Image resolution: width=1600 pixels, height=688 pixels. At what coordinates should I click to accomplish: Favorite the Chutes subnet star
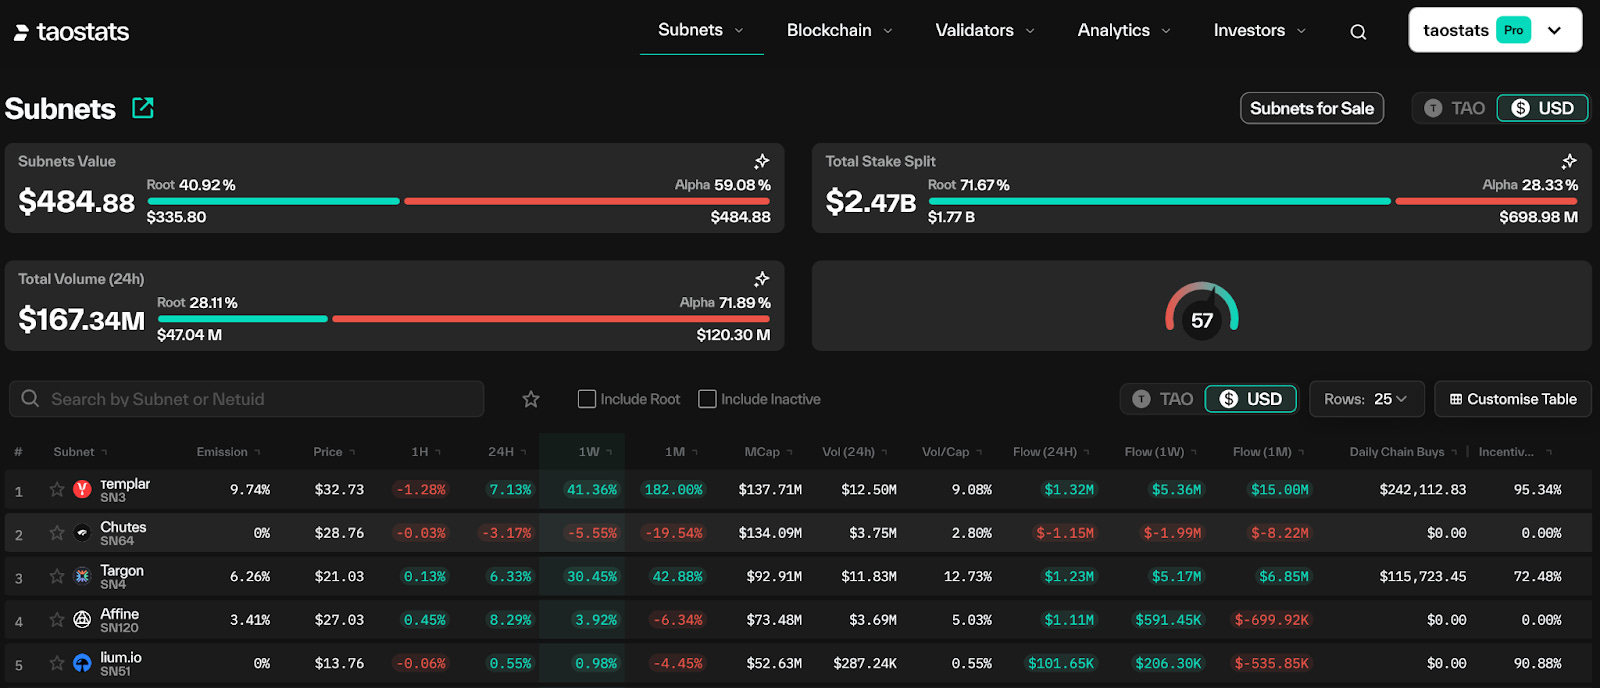point(57,533)
